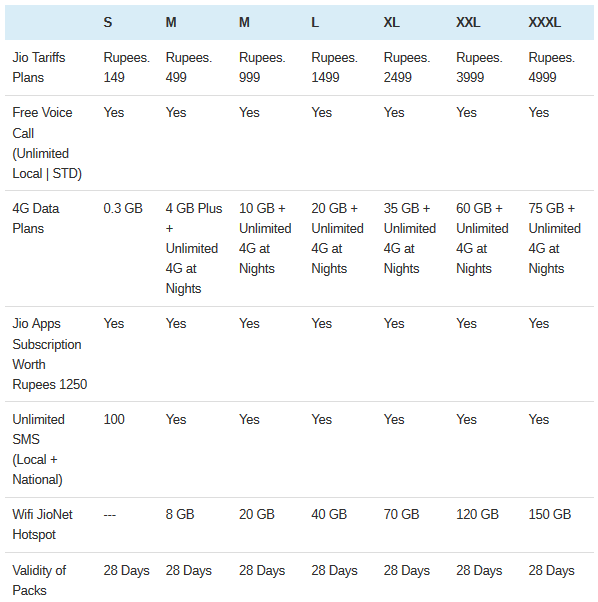The width and height of the screenshot is (598, 602).
Task: Click the XXXL column header
Action: (544, 22)
